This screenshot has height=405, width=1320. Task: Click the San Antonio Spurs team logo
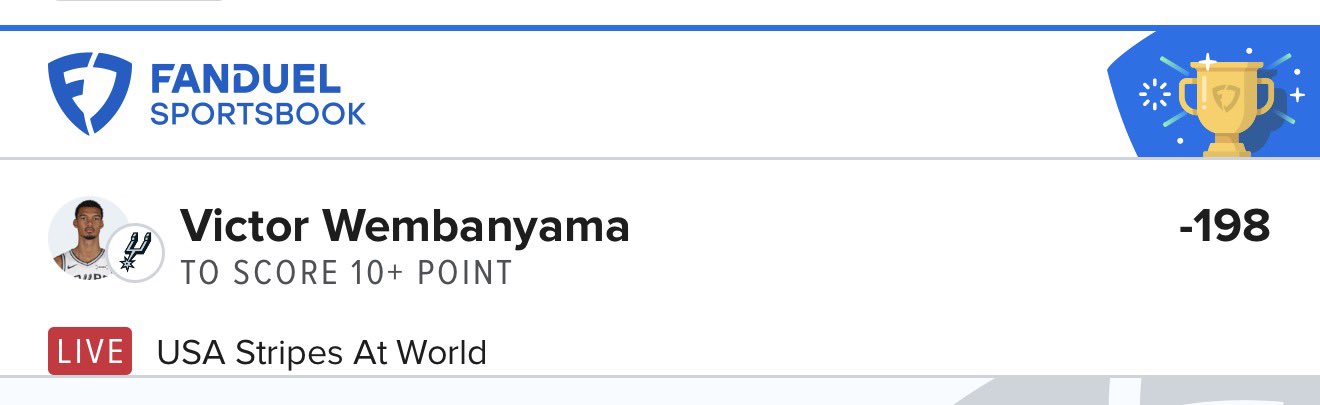click(x=134, y=252)
